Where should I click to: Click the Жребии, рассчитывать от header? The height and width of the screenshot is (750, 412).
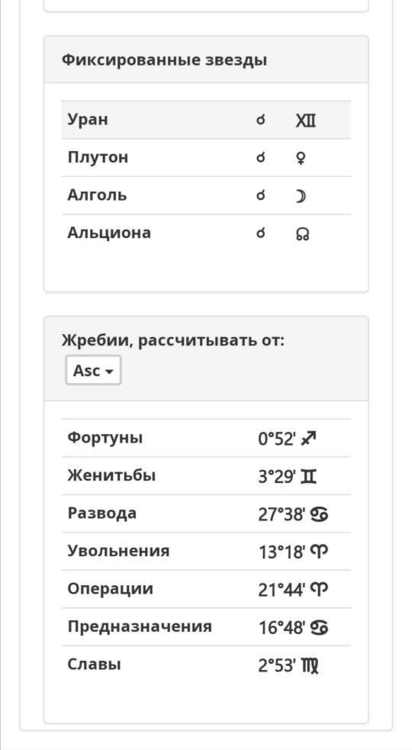point(173,341)
